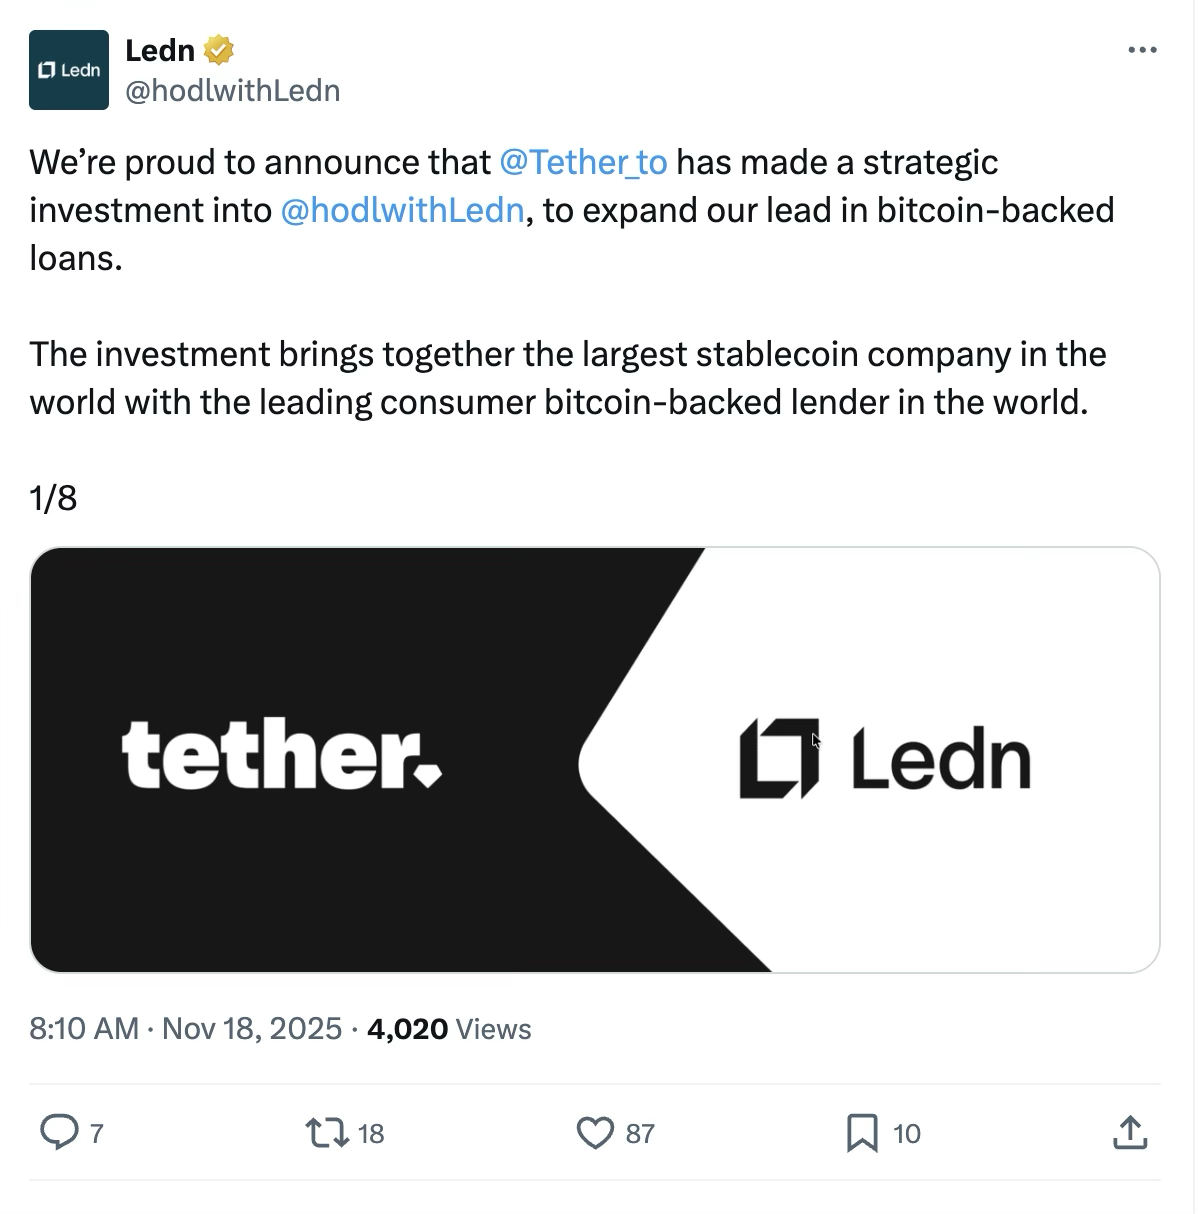1198x1214 pixels.
Task: Open the more options menu (three dots)
Action: [x=1141, y=50]
